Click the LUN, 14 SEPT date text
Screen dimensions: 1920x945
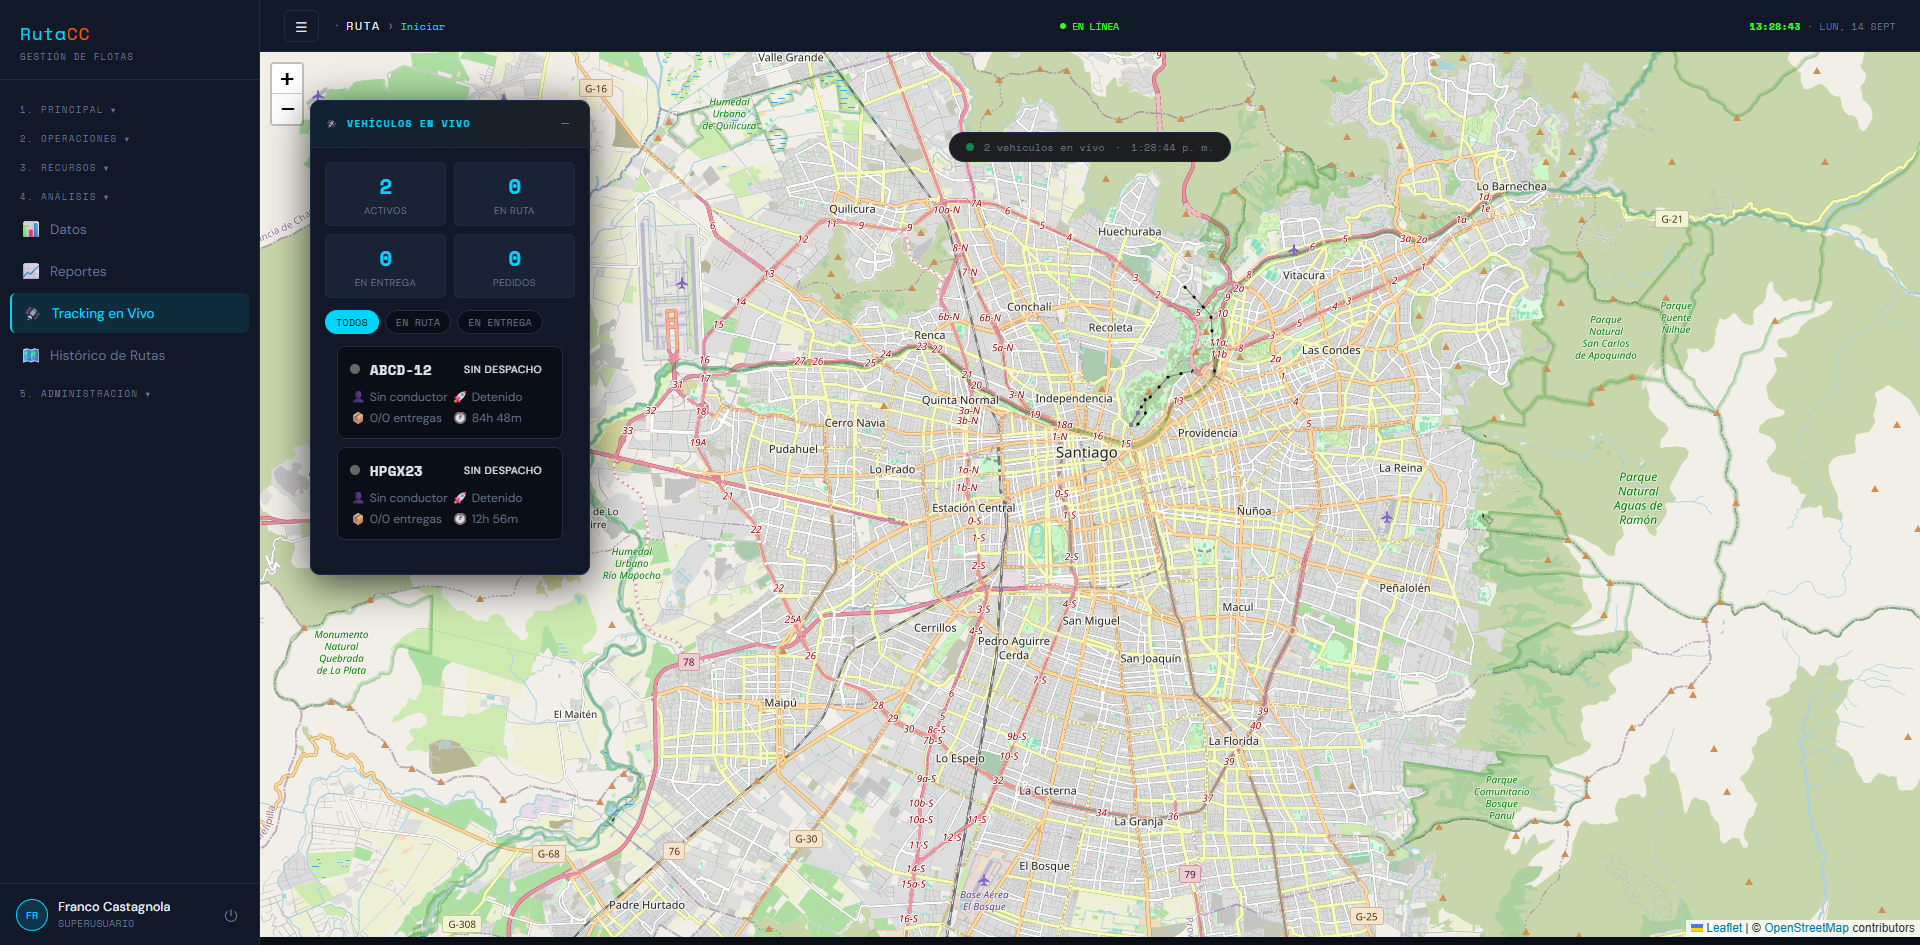tap(1857, 27)
